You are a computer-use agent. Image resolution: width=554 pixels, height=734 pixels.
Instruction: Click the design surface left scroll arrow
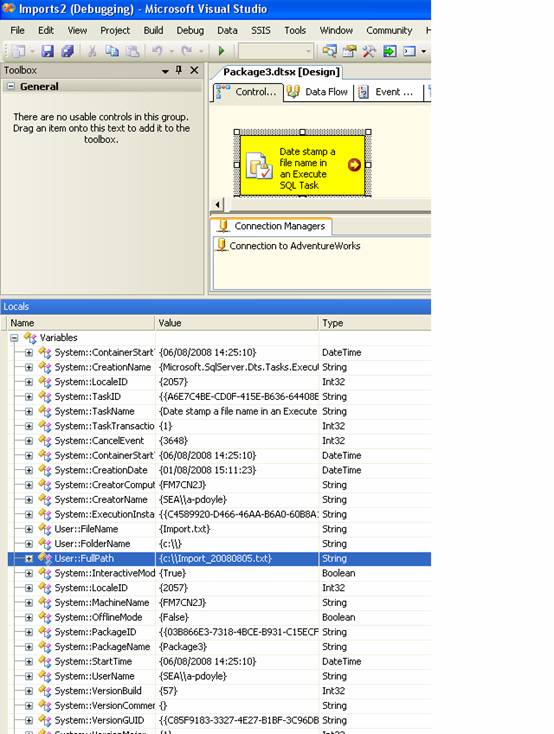click(x=217, y=205)
